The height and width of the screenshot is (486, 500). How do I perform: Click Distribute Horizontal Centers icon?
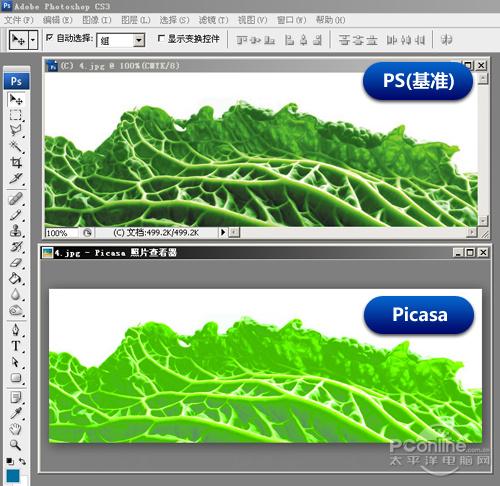click(405, 40)
